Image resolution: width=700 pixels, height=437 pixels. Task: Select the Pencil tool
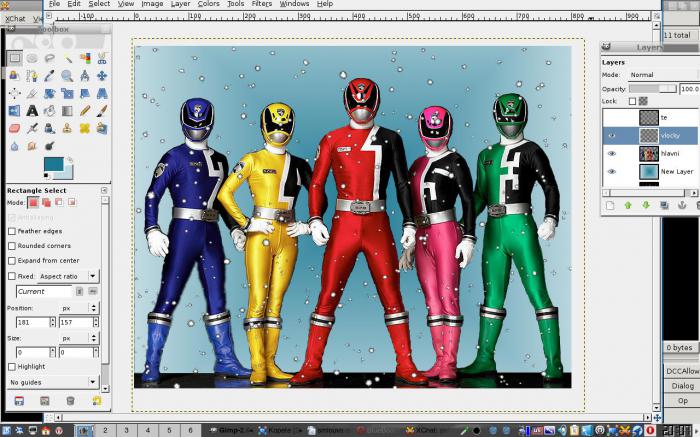(x=85, y=110)
